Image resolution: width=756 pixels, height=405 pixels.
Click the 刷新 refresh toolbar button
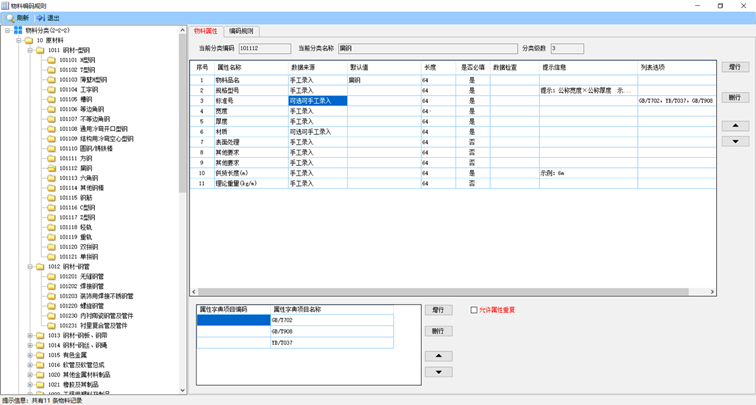tap(17, 18)
